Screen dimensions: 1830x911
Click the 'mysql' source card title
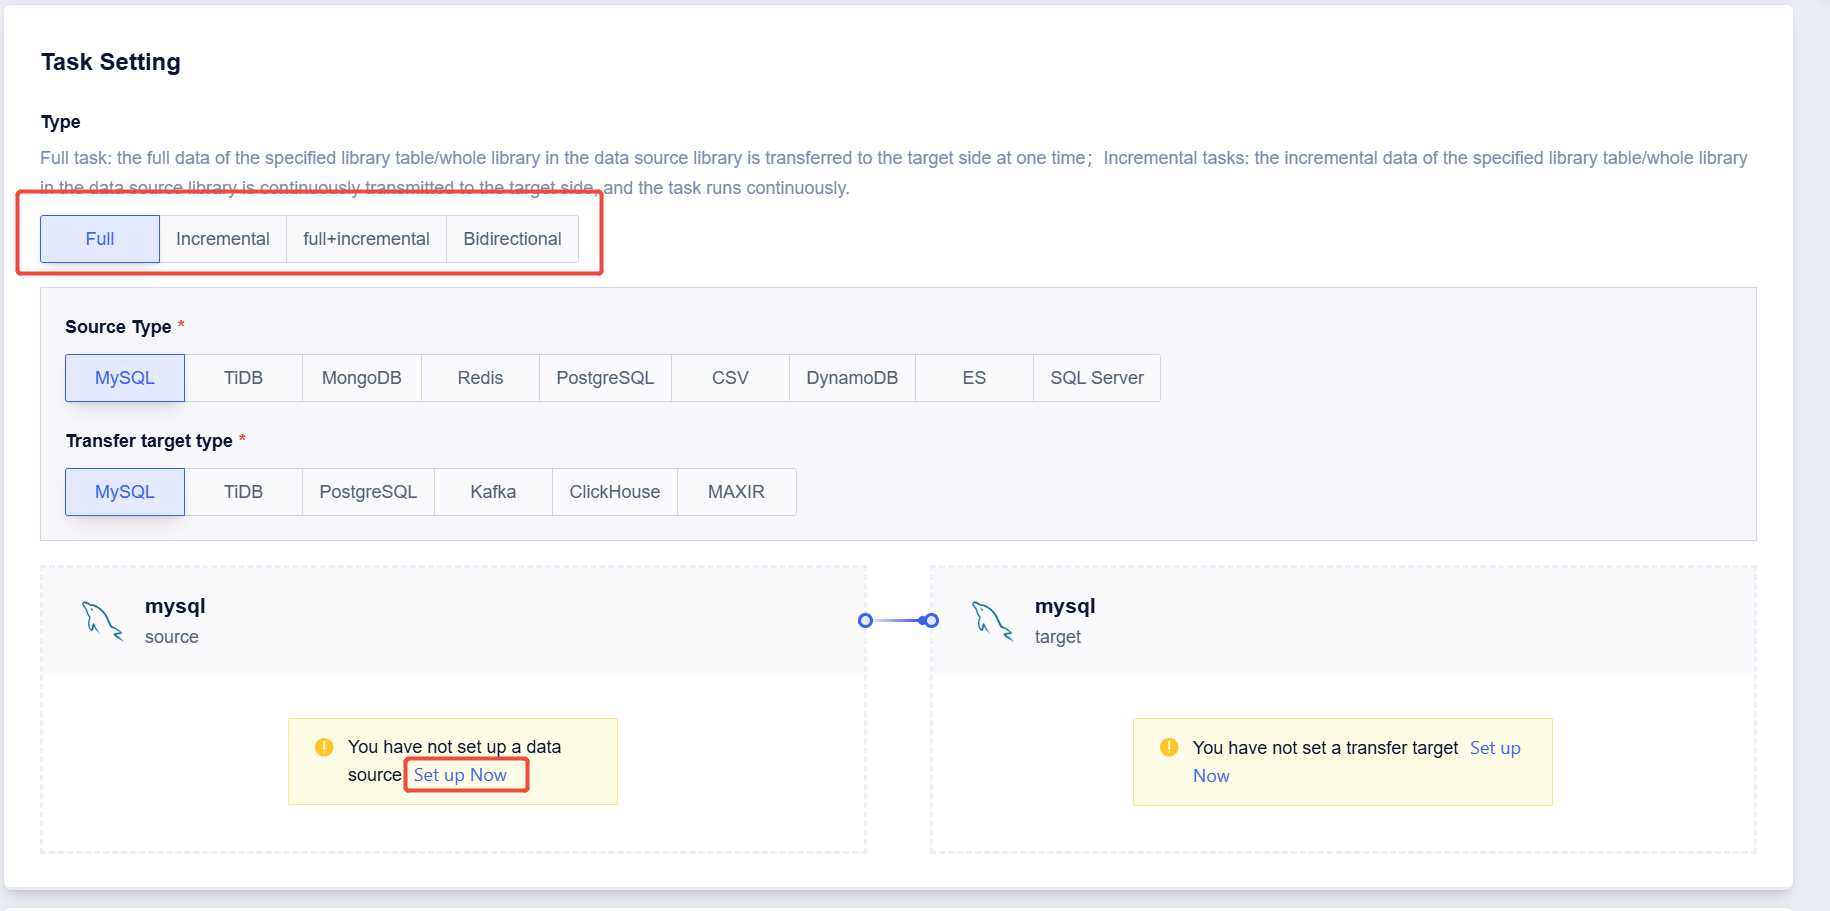pos(175,606)
